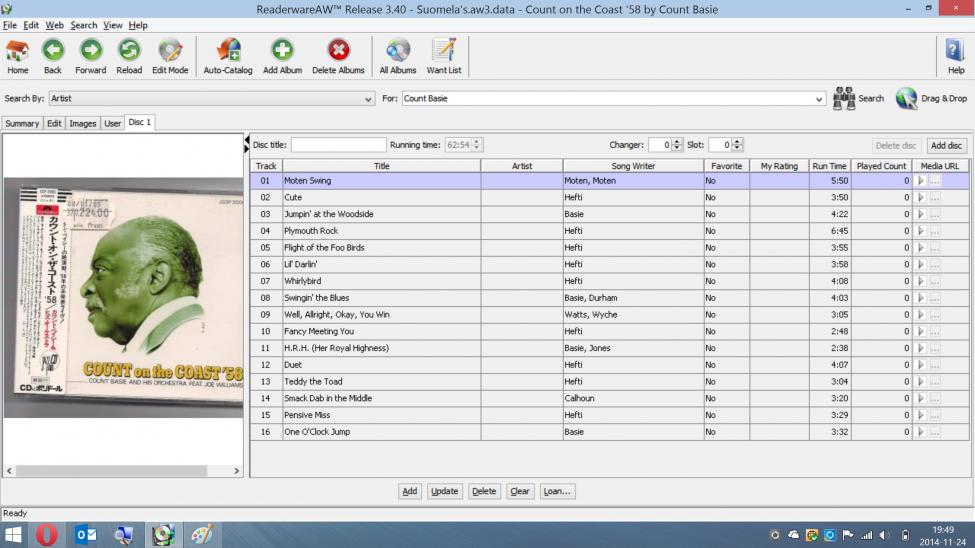Switch to the Images tab

(x=82, y=123)
